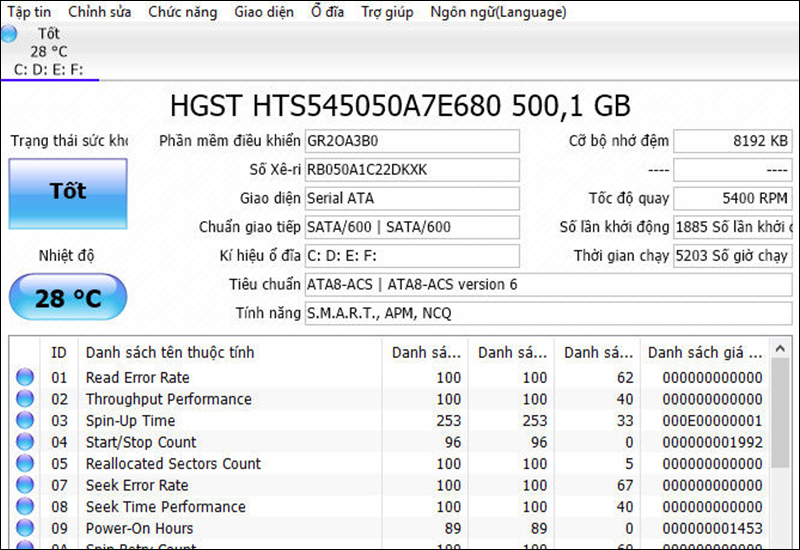Click the status orb for Start/Stop Count

pos(24,442)
